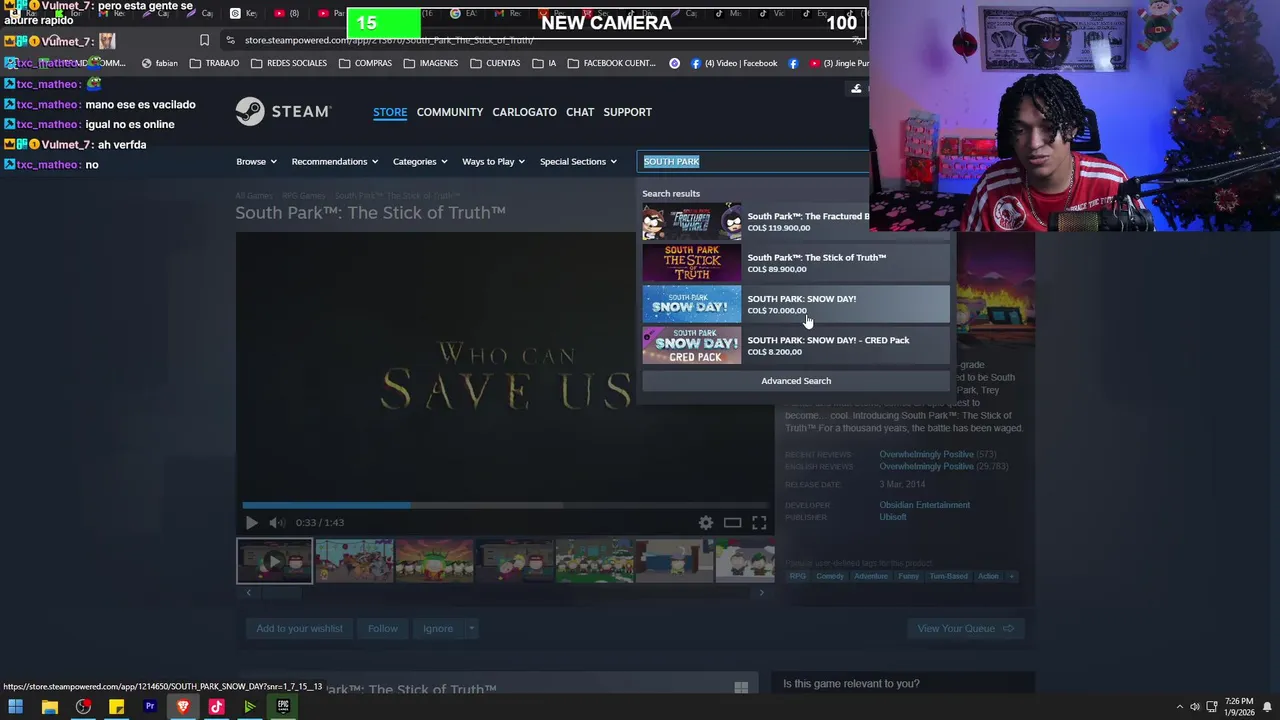Go to the STORE tab
The width and height of the screenshot is (1280, 720).
point(390,112)
